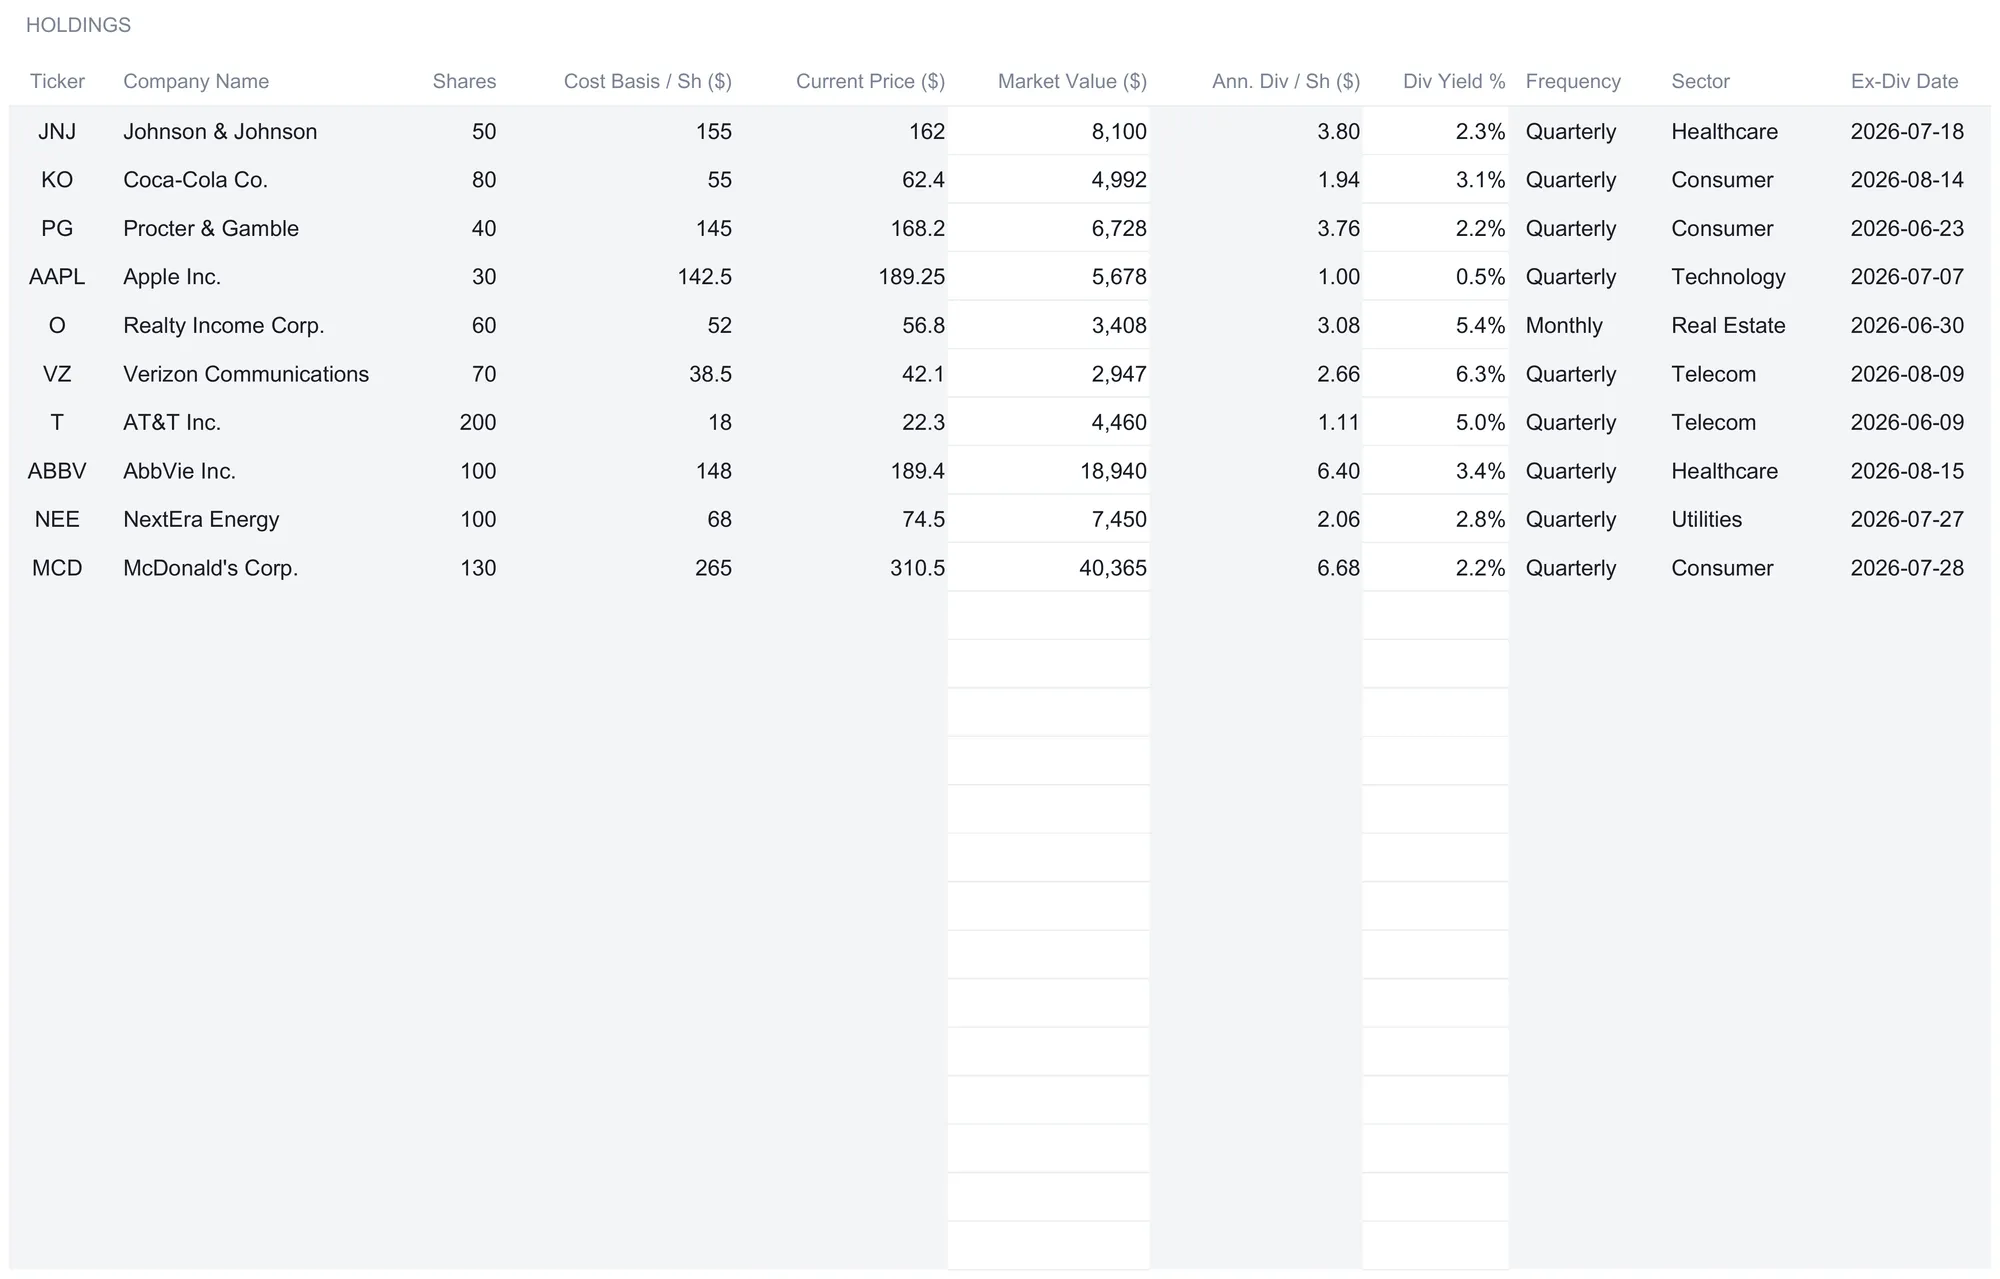Select the ABBV ticker cell

(x=57, y=471)
